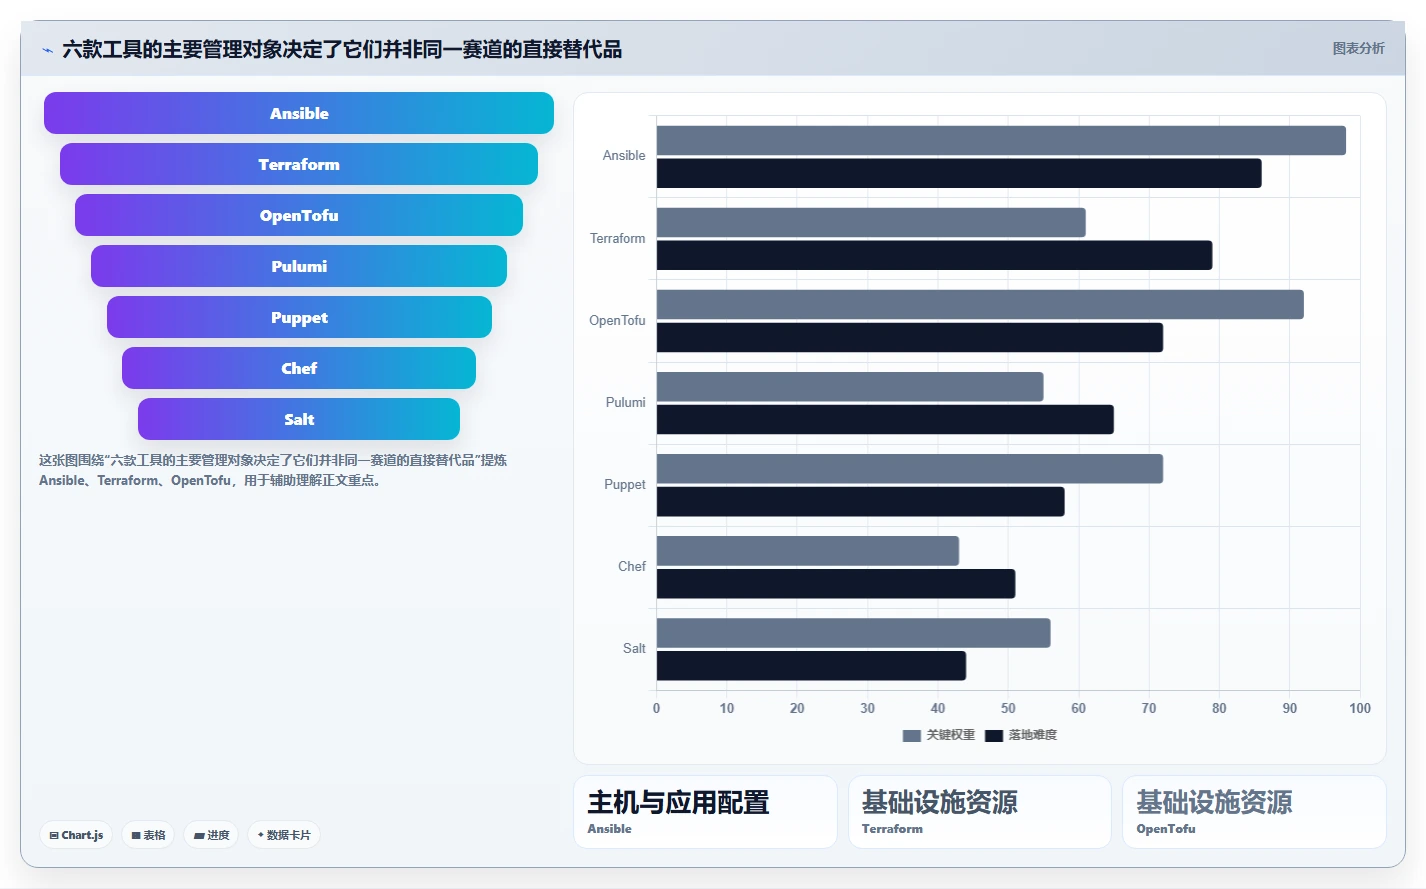1426x889 pixels.
Task: Click the 图表分析 label in header
Action: (x=1358, y=48)
